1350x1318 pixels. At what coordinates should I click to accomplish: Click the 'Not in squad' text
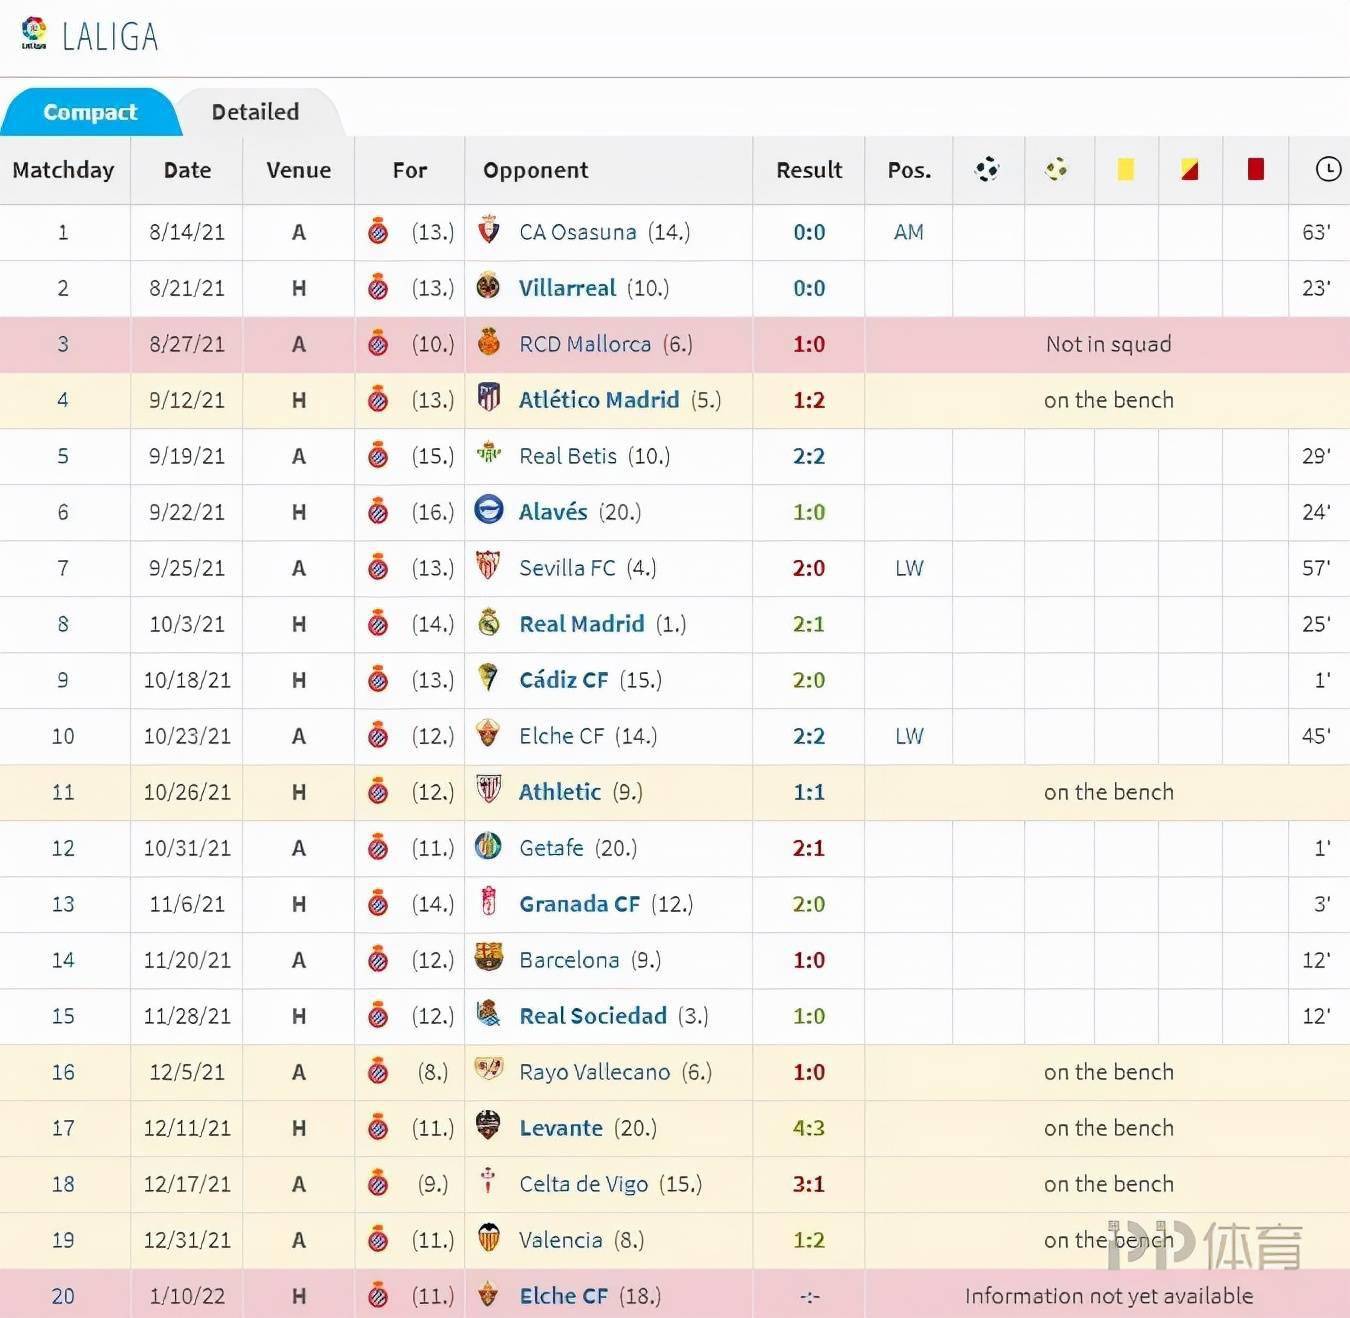pyautogui.click(x=1108, y=344)
